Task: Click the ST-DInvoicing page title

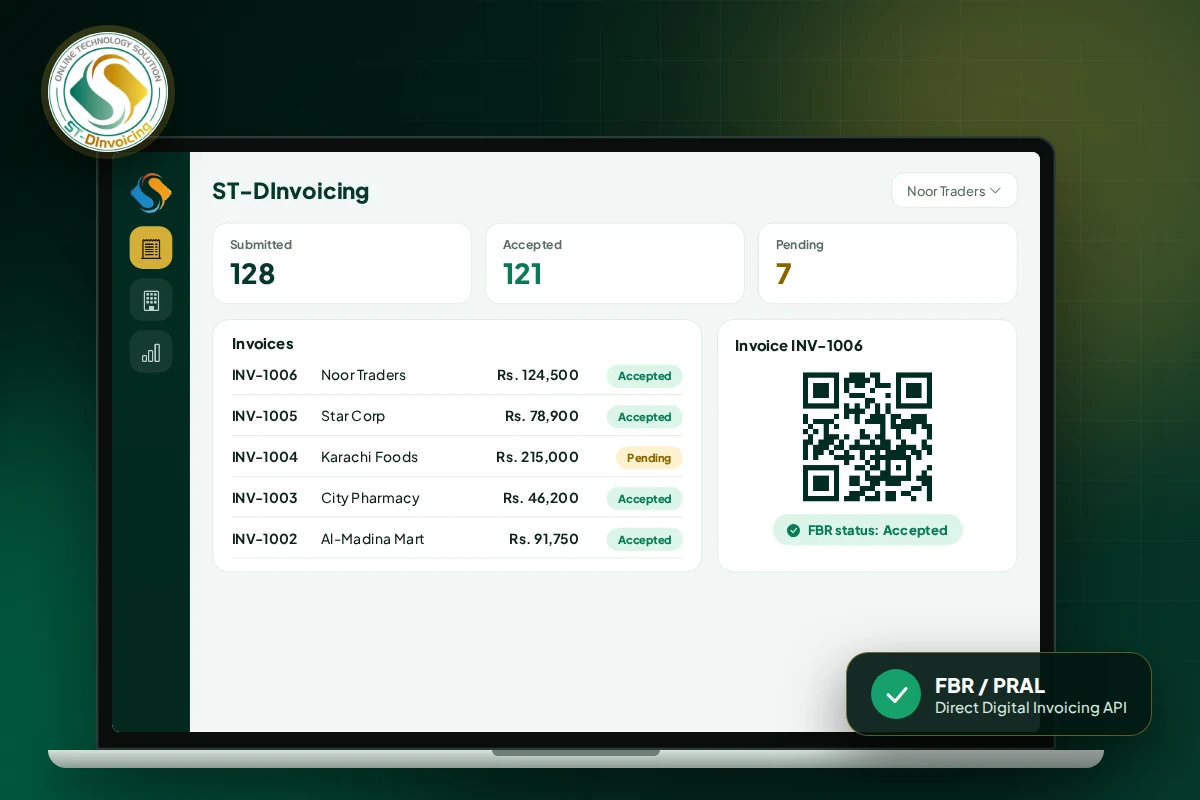Action: pos(291,191)
